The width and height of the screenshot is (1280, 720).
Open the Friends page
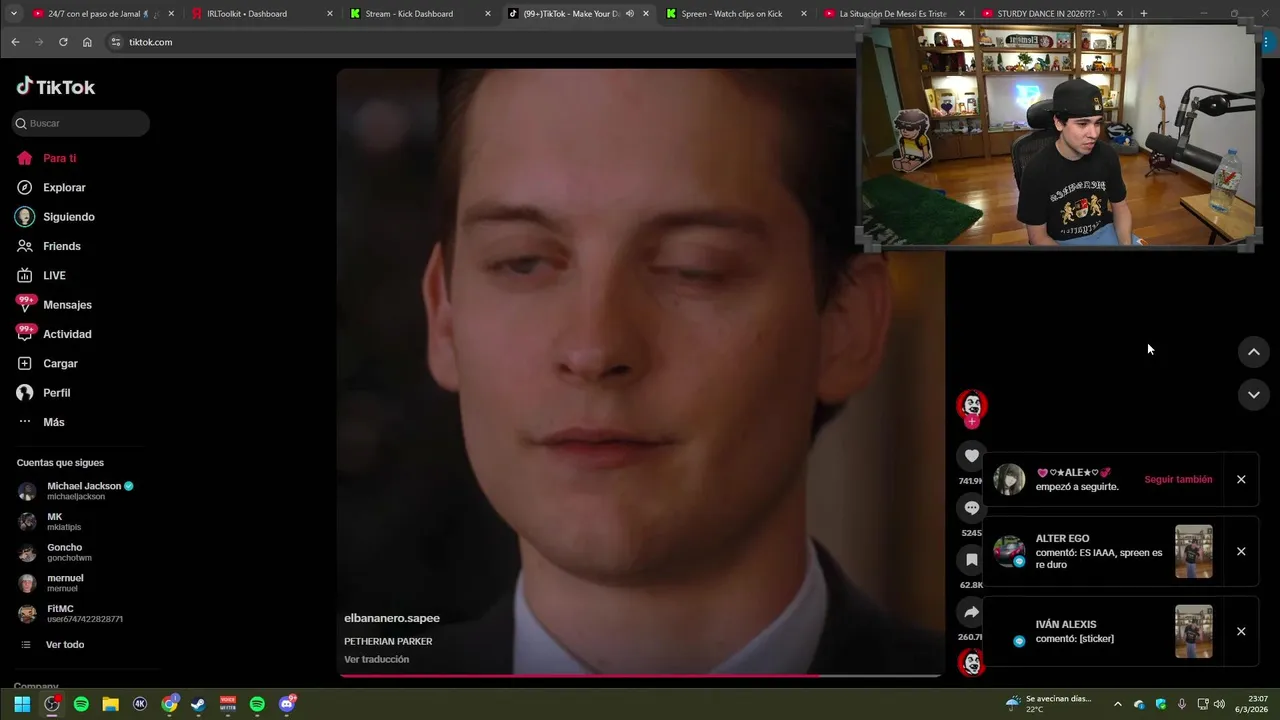(49, 246)
